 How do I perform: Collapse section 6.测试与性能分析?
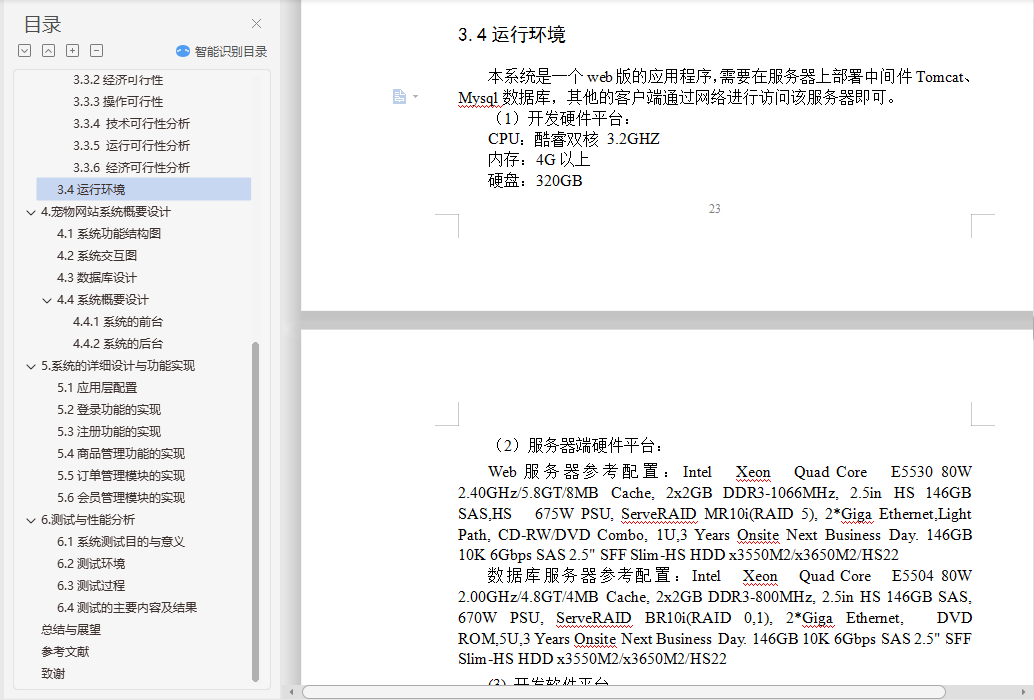click(x=30, y=521)
